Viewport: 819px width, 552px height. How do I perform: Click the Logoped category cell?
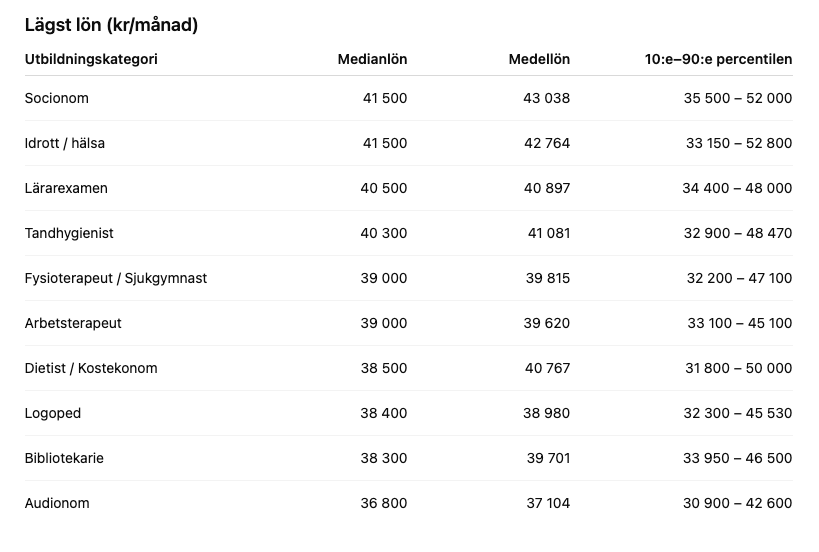[x=53, y=413]
